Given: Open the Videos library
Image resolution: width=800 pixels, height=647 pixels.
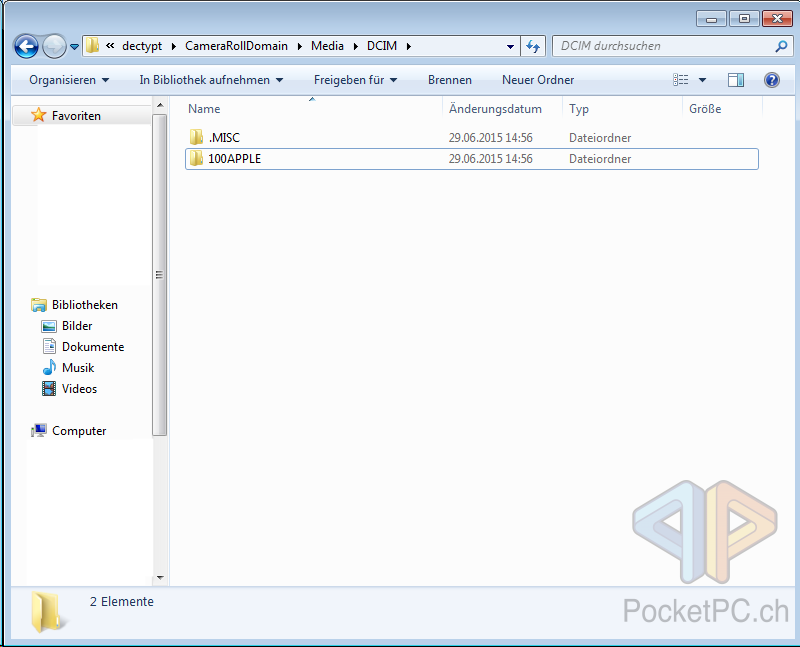Looking at the screenshot, I should click(79, 388).
